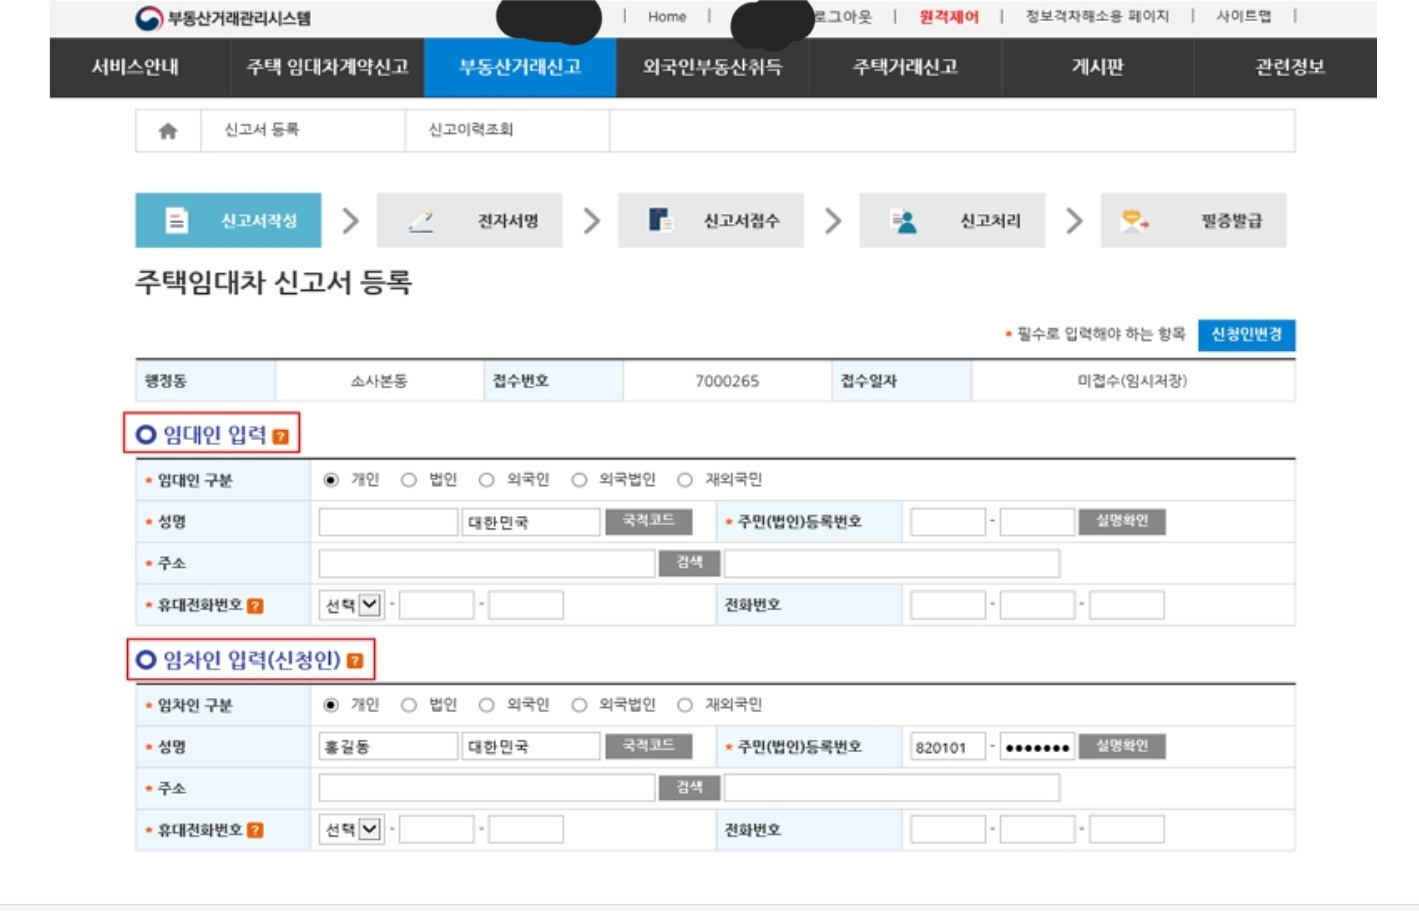Image resolution: width=1419 pixels, height=911 pixels.
Task: Click landlord 전화번호 first field
Action: click(x=948, y=605)
